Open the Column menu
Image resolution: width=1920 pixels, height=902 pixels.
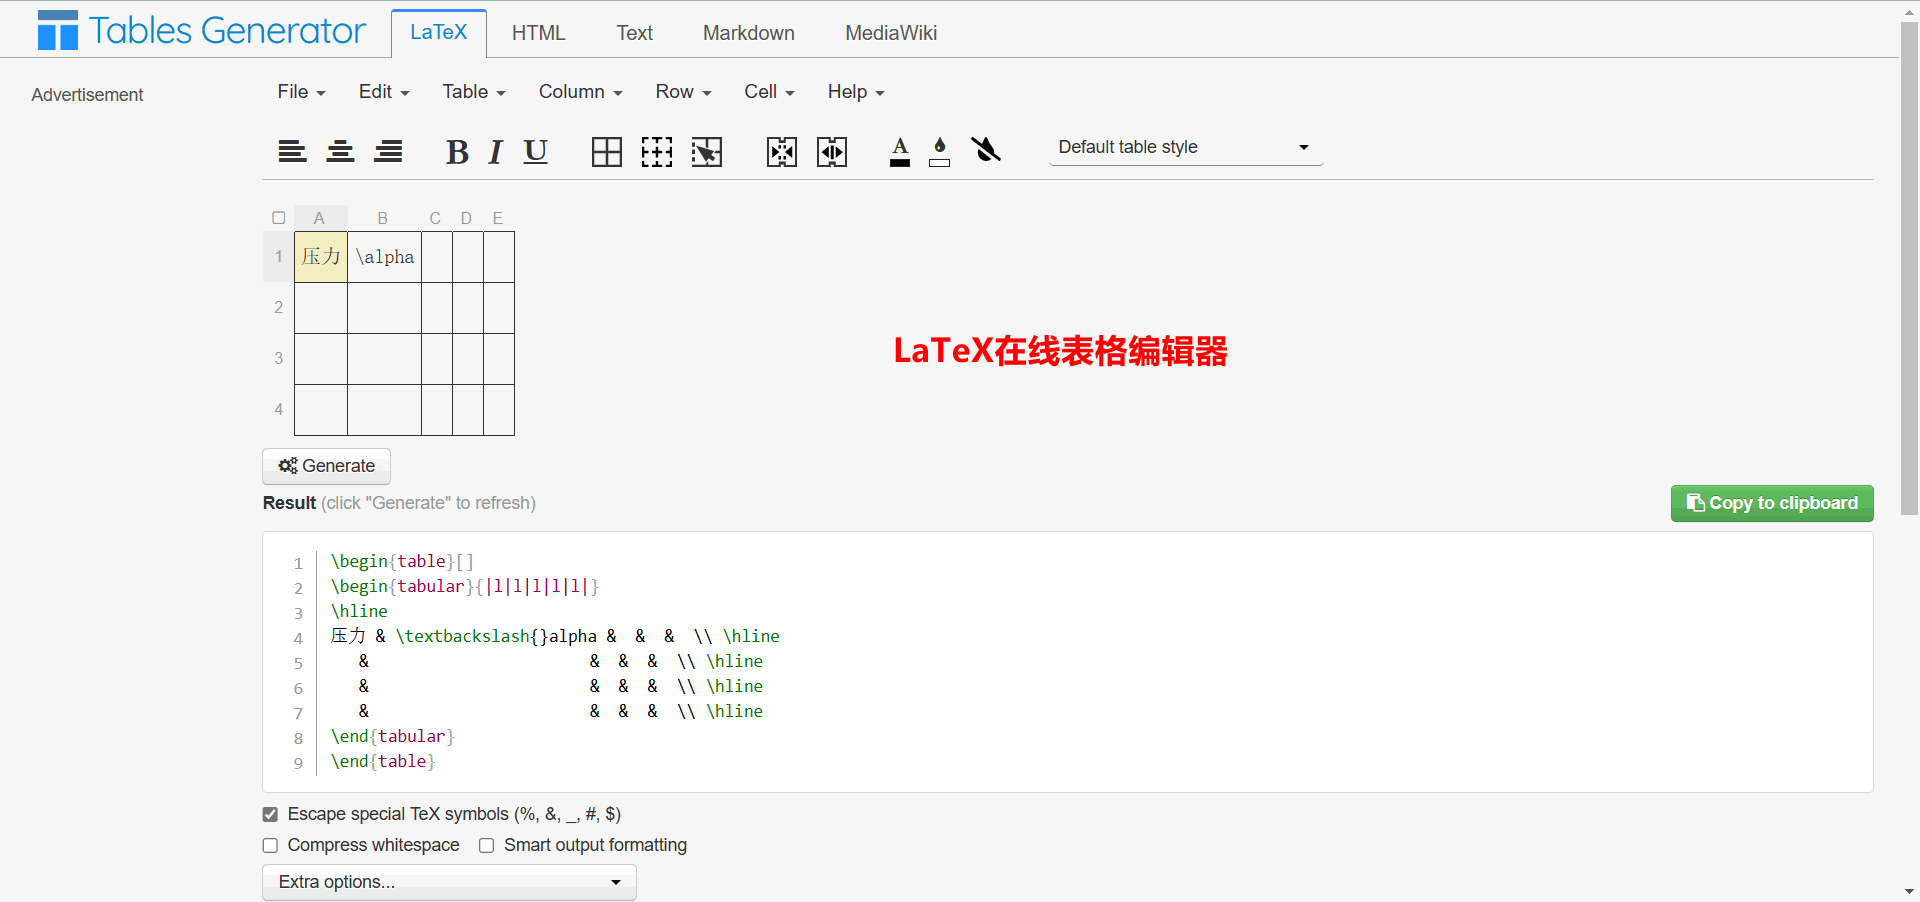[580, 92]
